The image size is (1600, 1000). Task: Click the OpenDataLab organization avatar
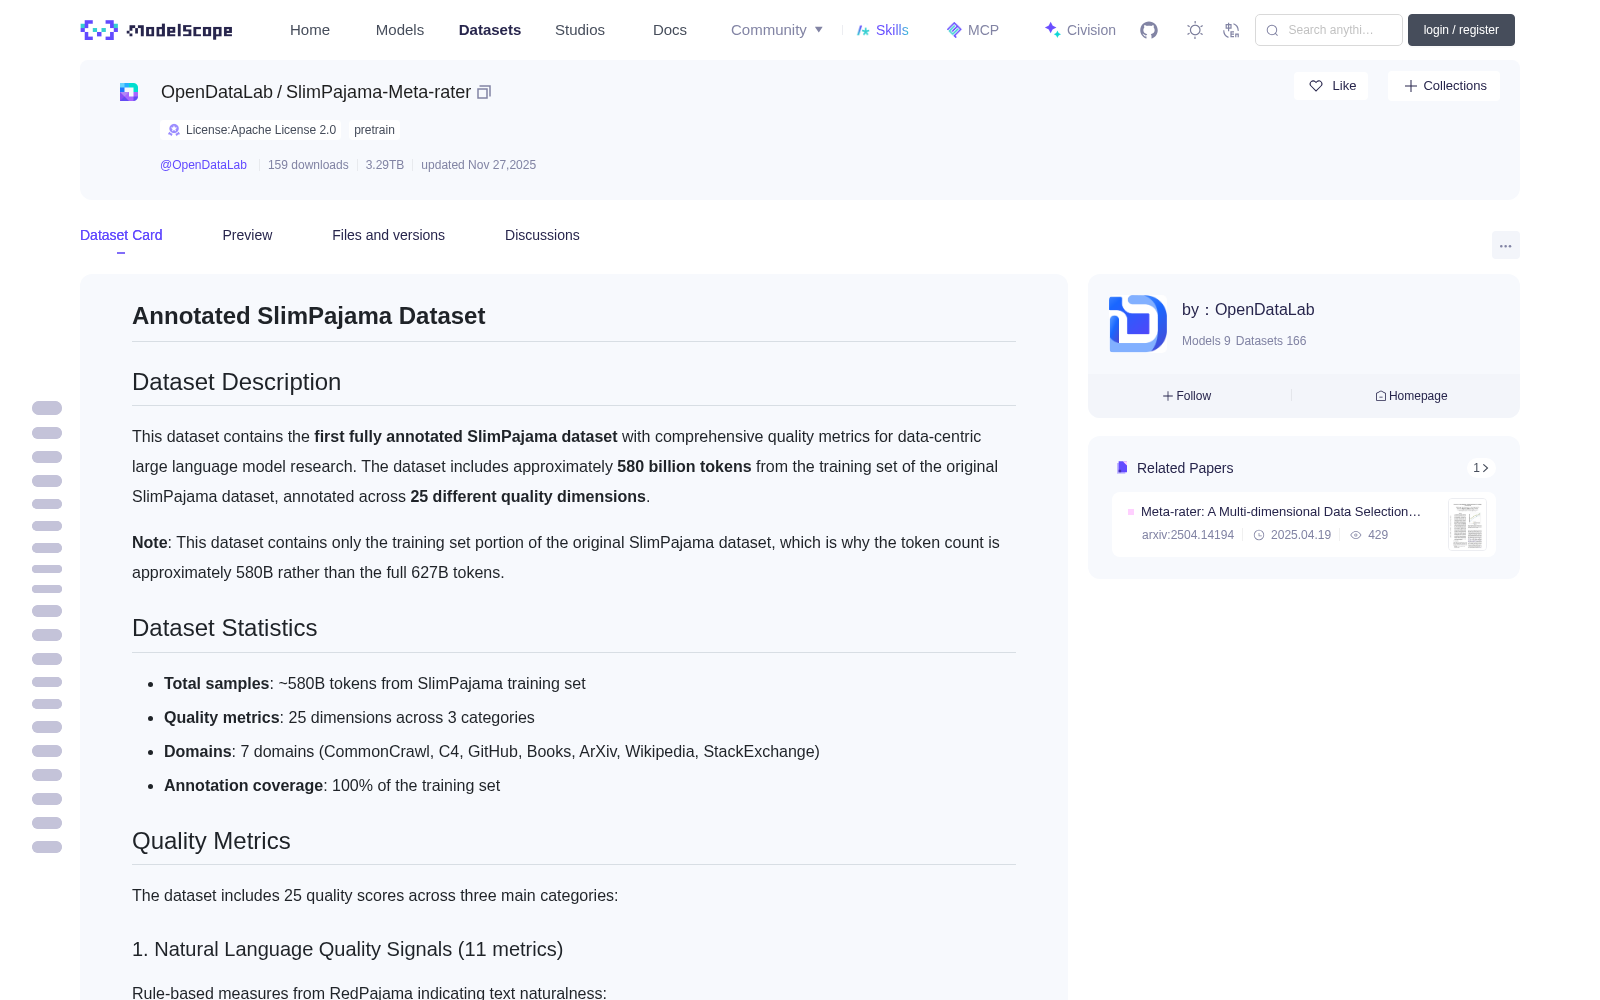pyautogui.click(x=1138, y=323)
